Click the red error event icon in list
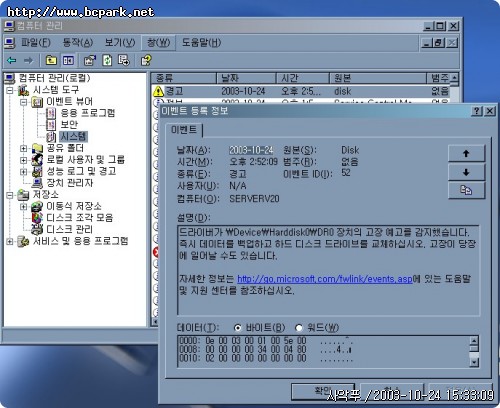 coord(156,252)
